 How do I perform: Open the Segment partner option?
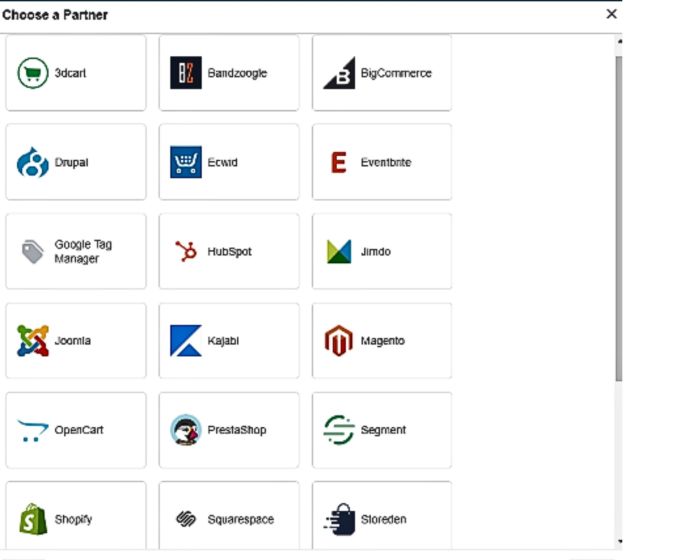pyautogui.click(x=381, y=430)
